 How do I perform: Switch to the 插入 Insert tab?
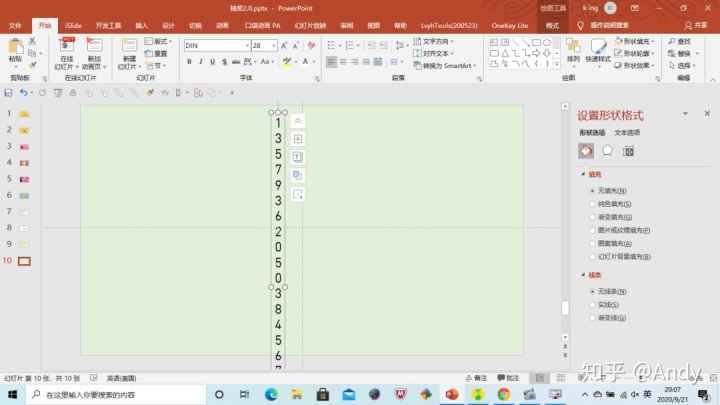point(141,26)
